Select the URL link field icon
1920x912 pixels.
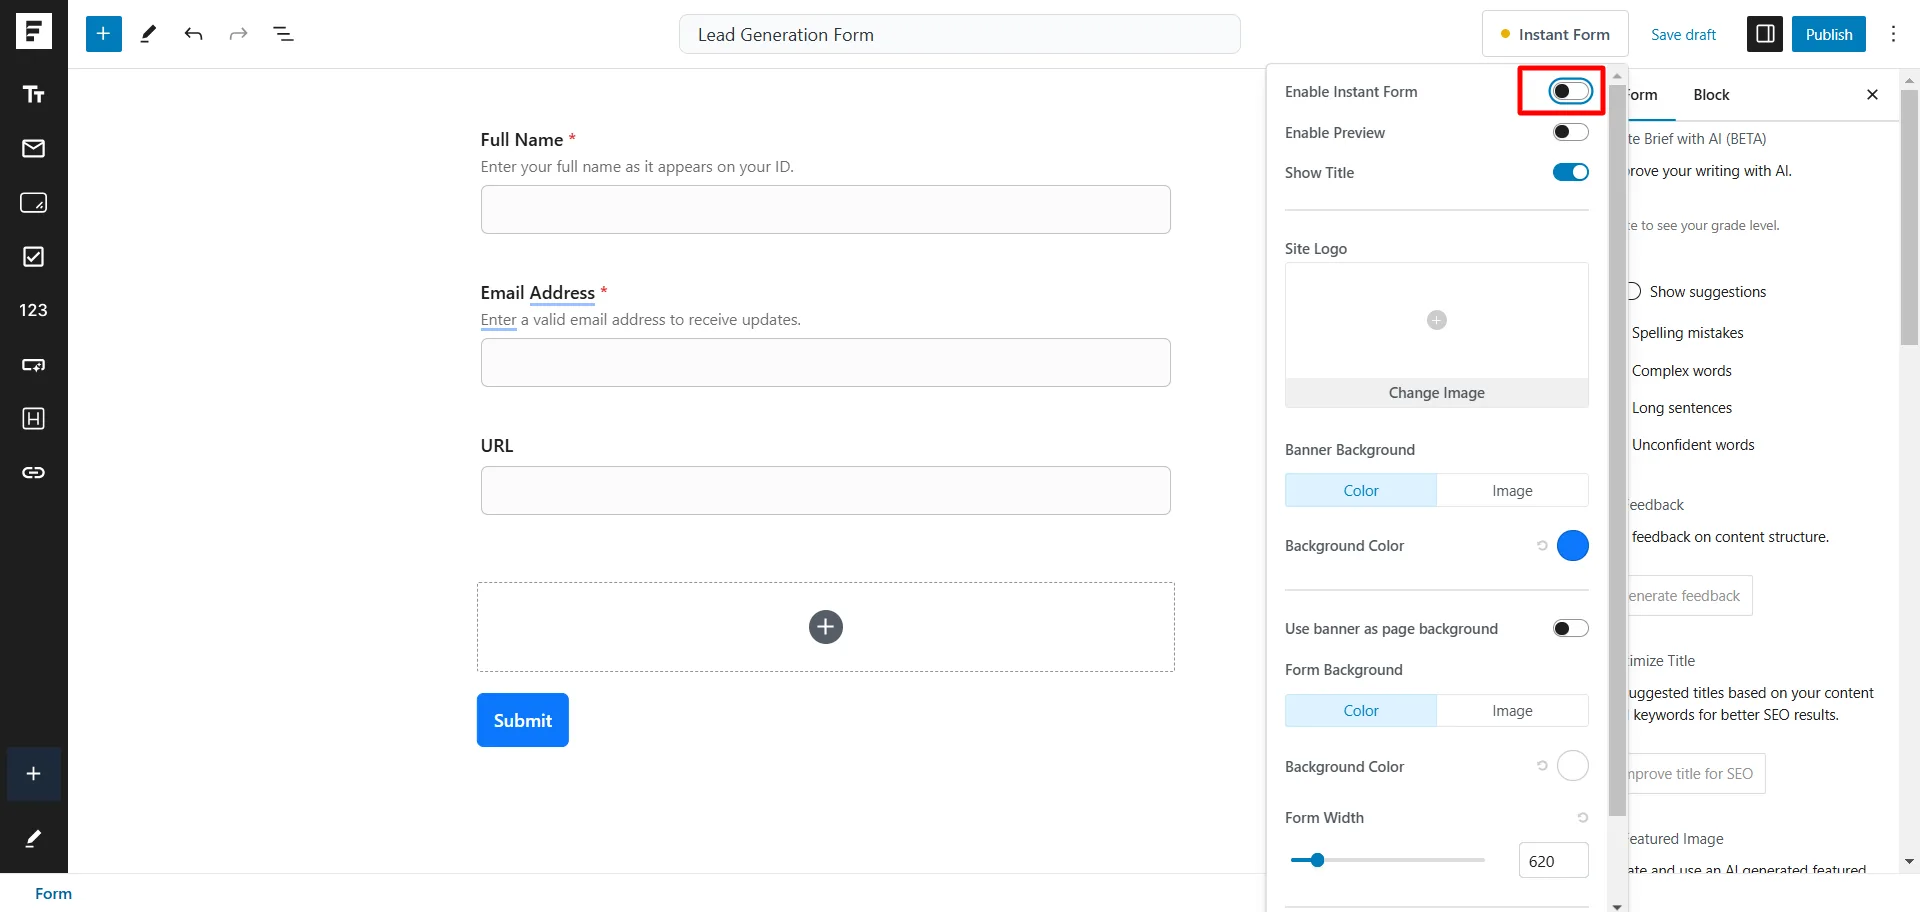click(x=33, y=472)
